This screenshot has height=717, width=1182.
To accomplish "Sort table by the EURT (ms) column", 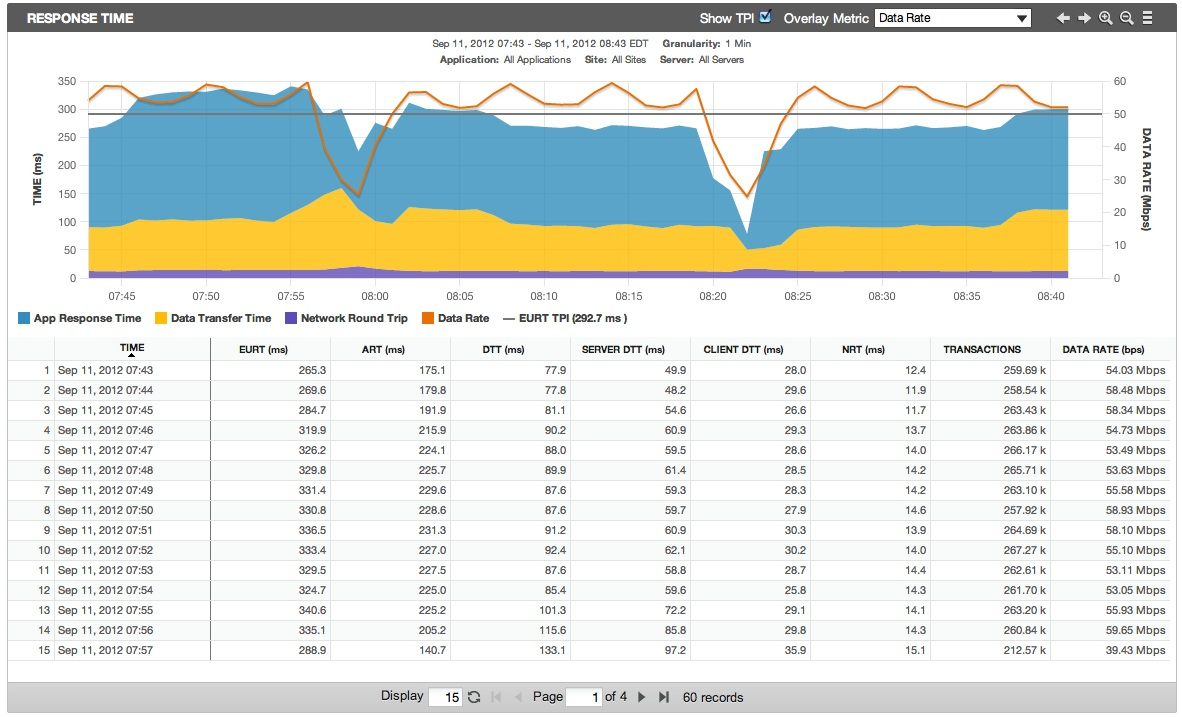I will click(x=264, y=350).
